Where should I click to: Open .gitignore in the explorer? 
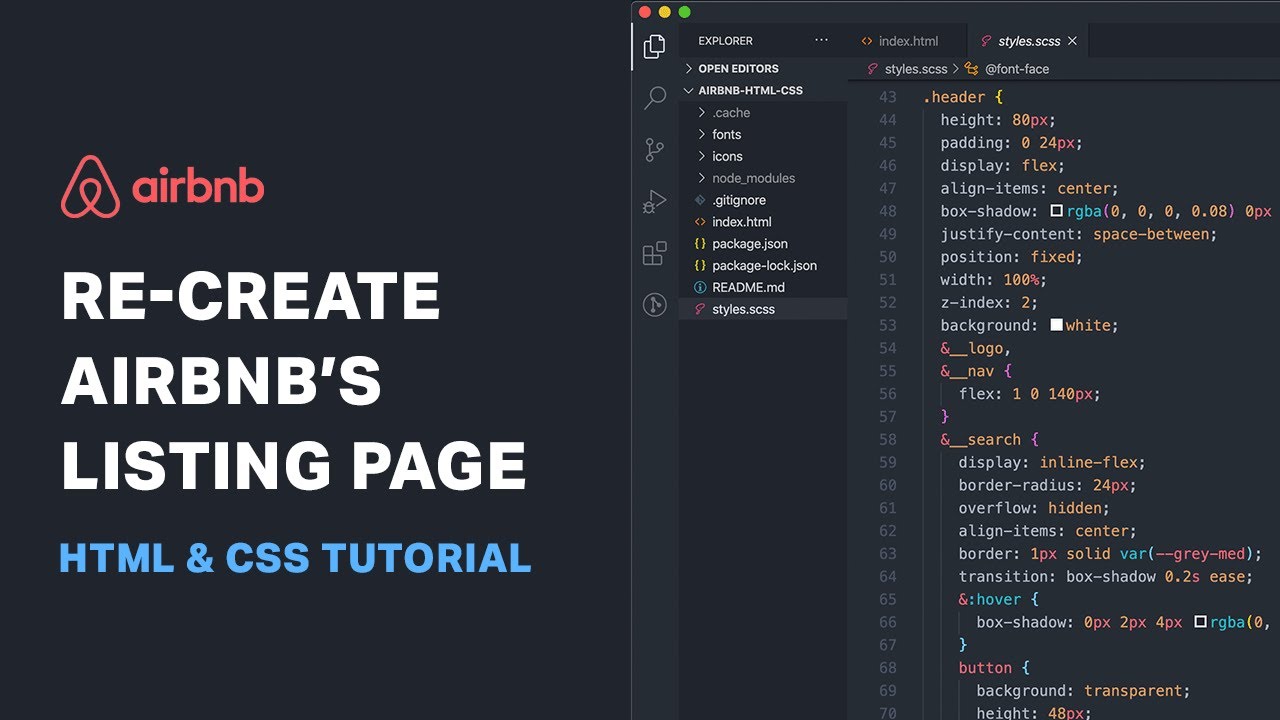pos(763,200)
